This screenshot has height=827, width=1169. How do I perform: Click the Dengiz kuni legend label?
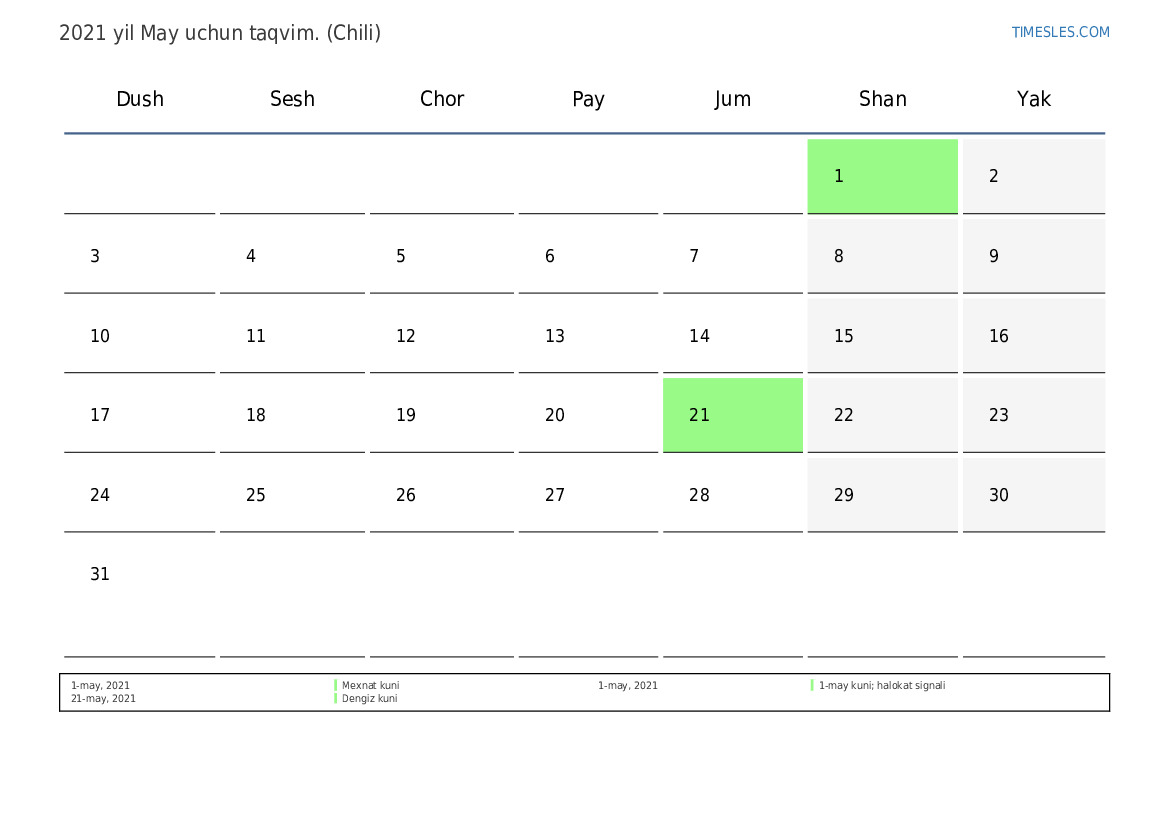click(370, 699)
